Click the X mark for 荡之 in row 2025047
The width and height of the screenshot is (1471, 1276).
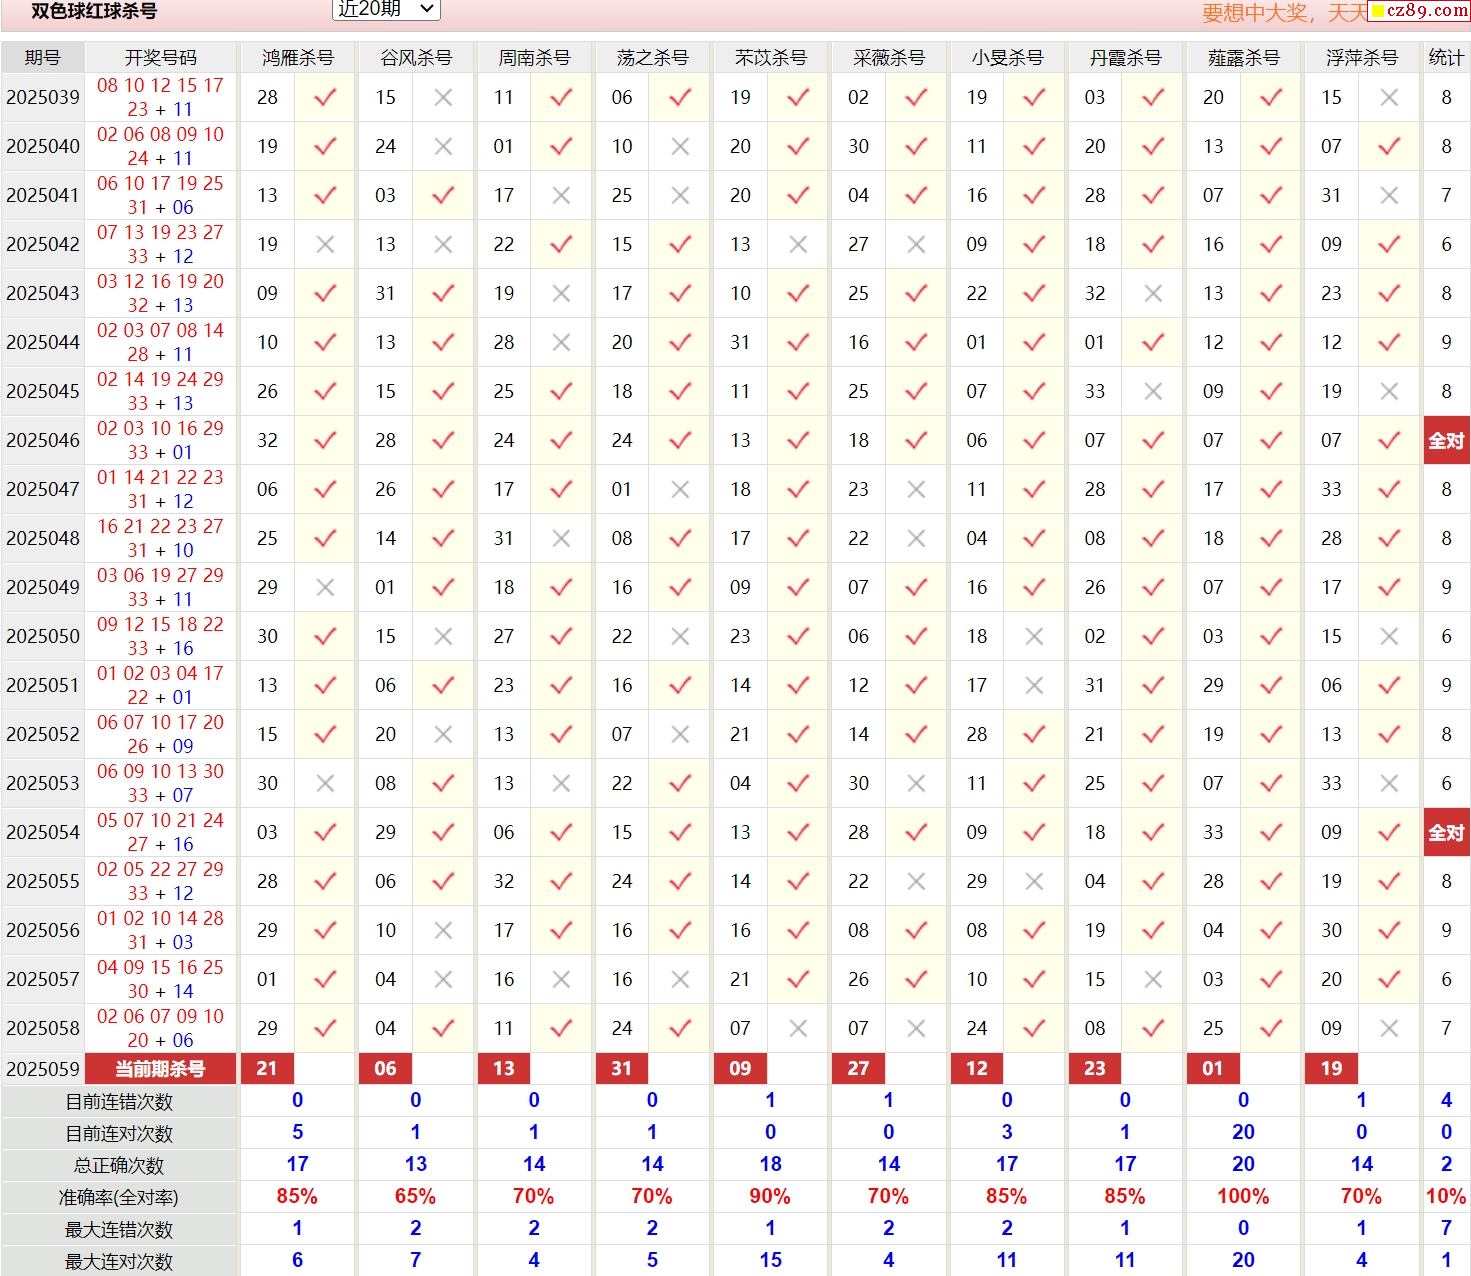[x=680, y=490]
